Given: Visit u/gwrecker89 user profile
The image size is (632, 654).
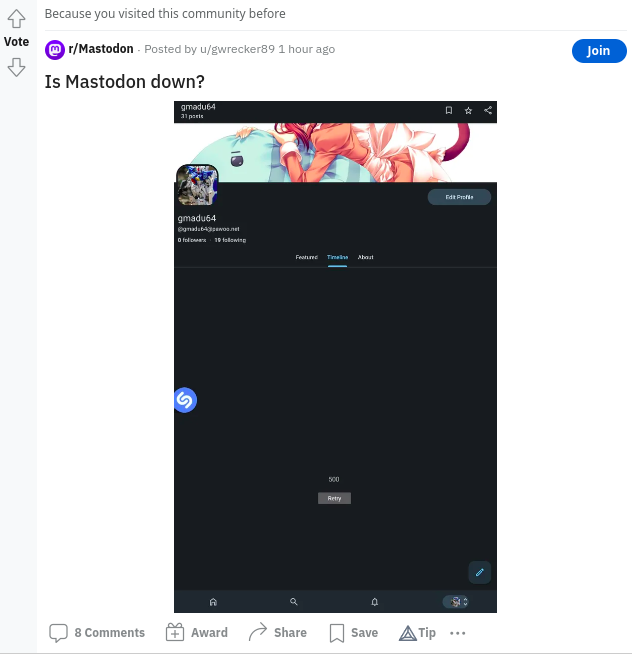Looking at the screenshot, I should pyautogui.click(x=234, y=50).
